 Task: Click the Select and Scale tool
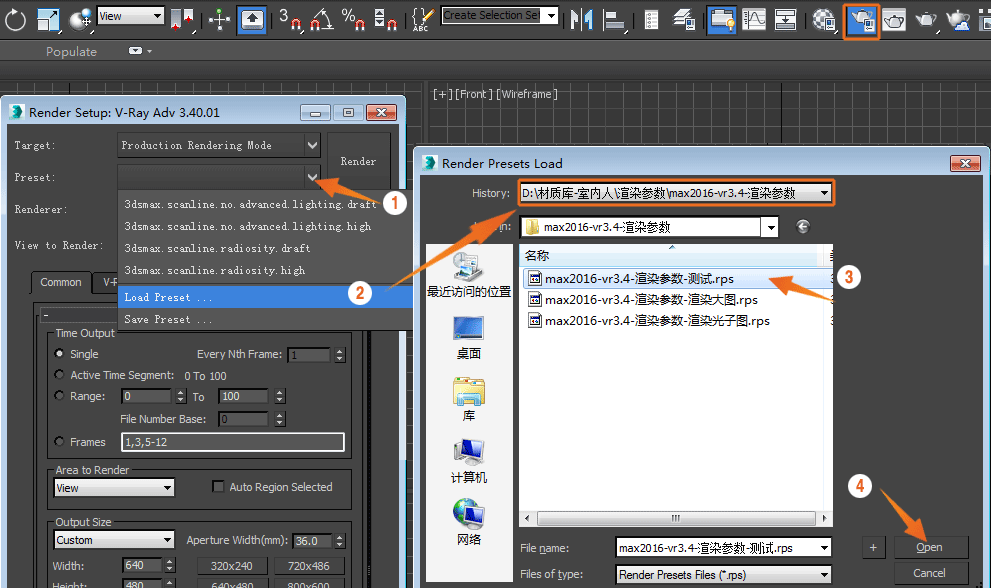[48, 20]
